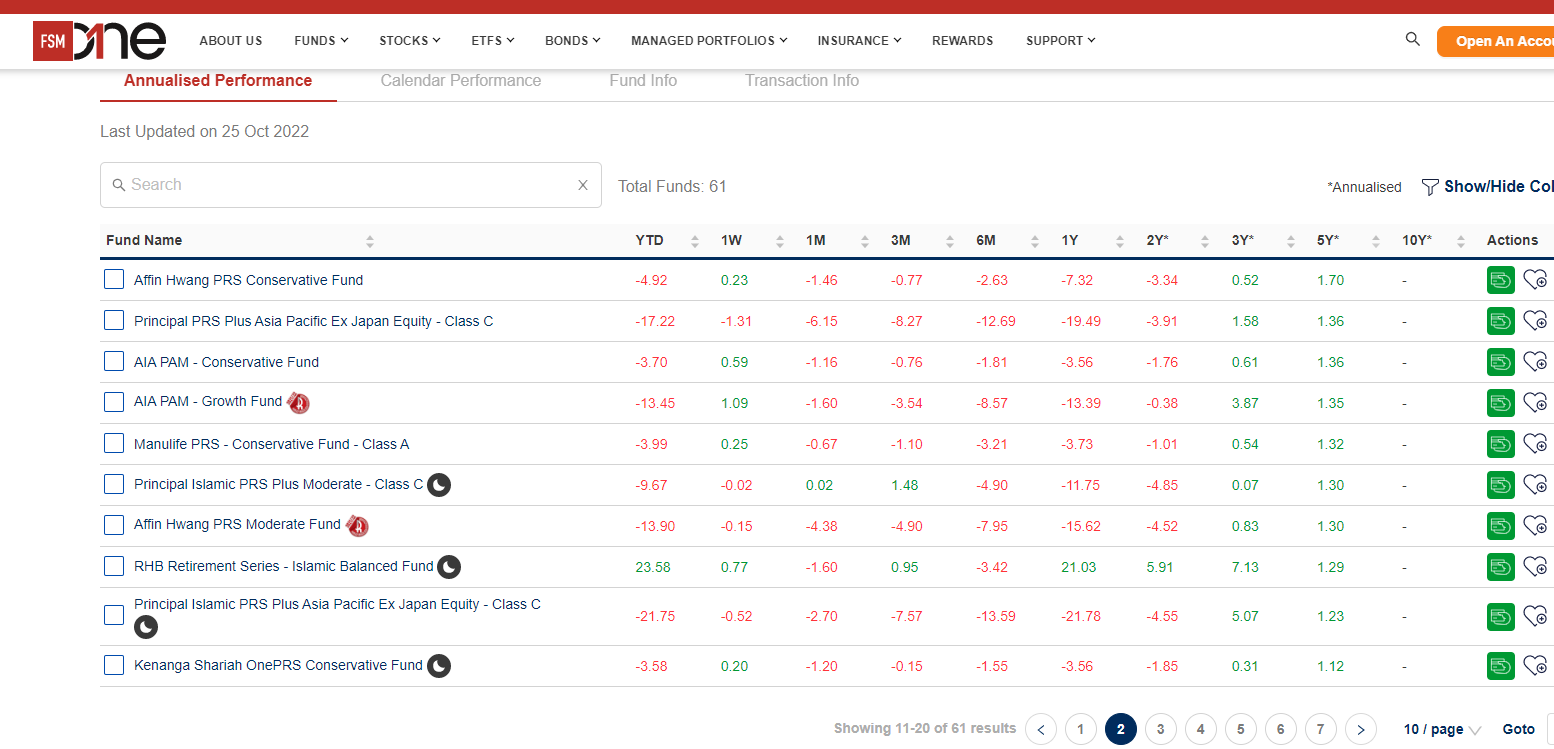Go to ABOUT US page
This screenshot has width=1554, height=749.
point(231,41)
